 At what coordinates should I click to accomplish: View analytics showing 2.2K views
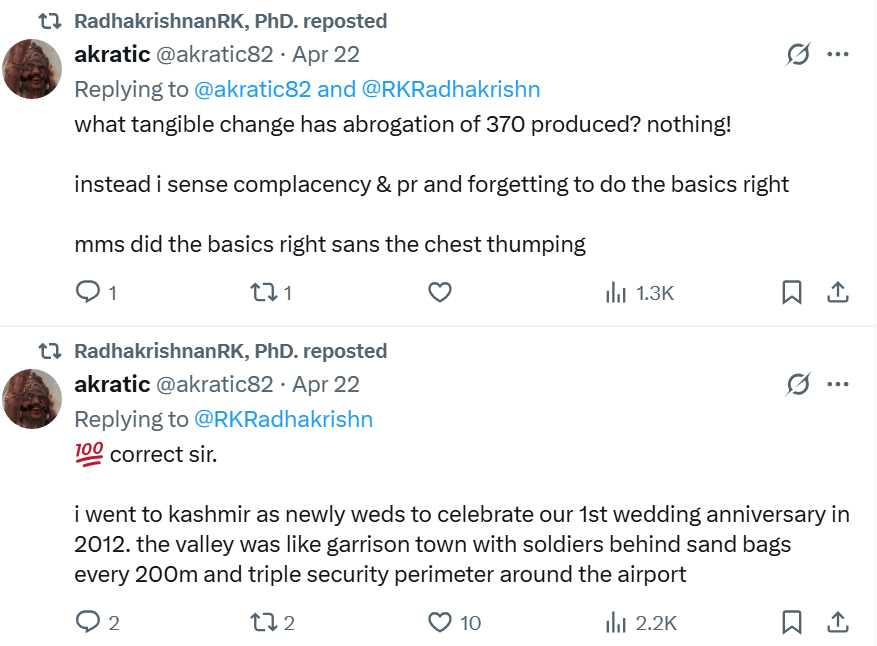coord(641,623)
